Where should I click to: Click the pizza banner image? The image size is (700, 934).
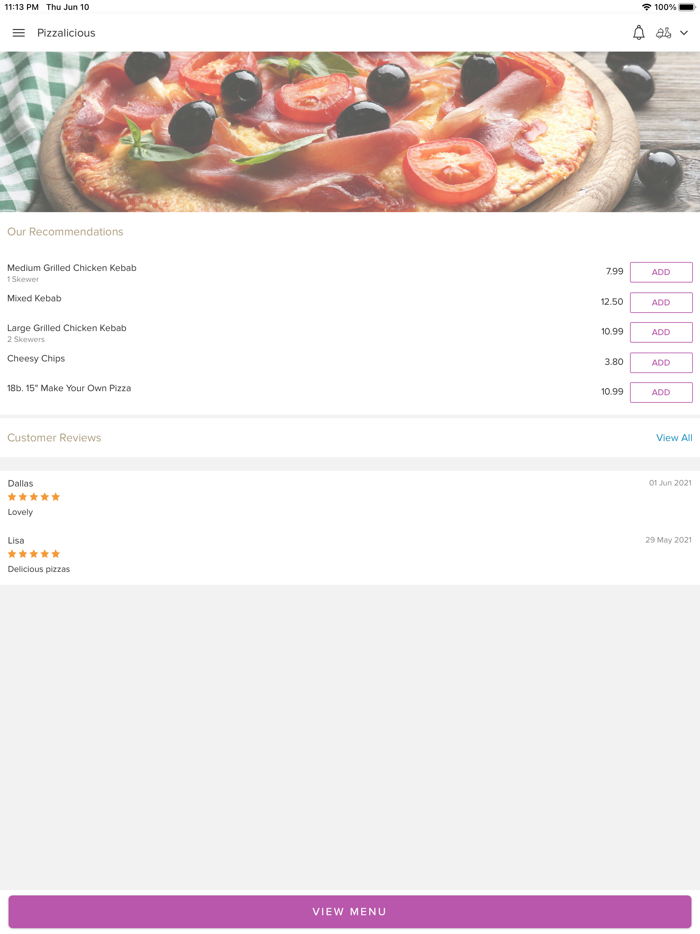350,130
